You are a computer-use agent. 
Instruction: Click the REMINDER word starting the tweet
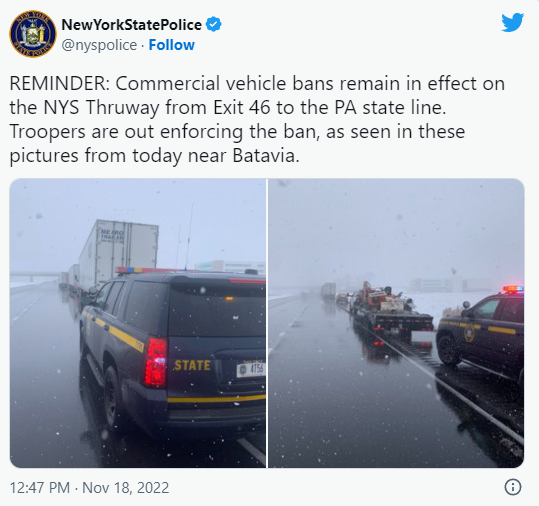point(59,84)
